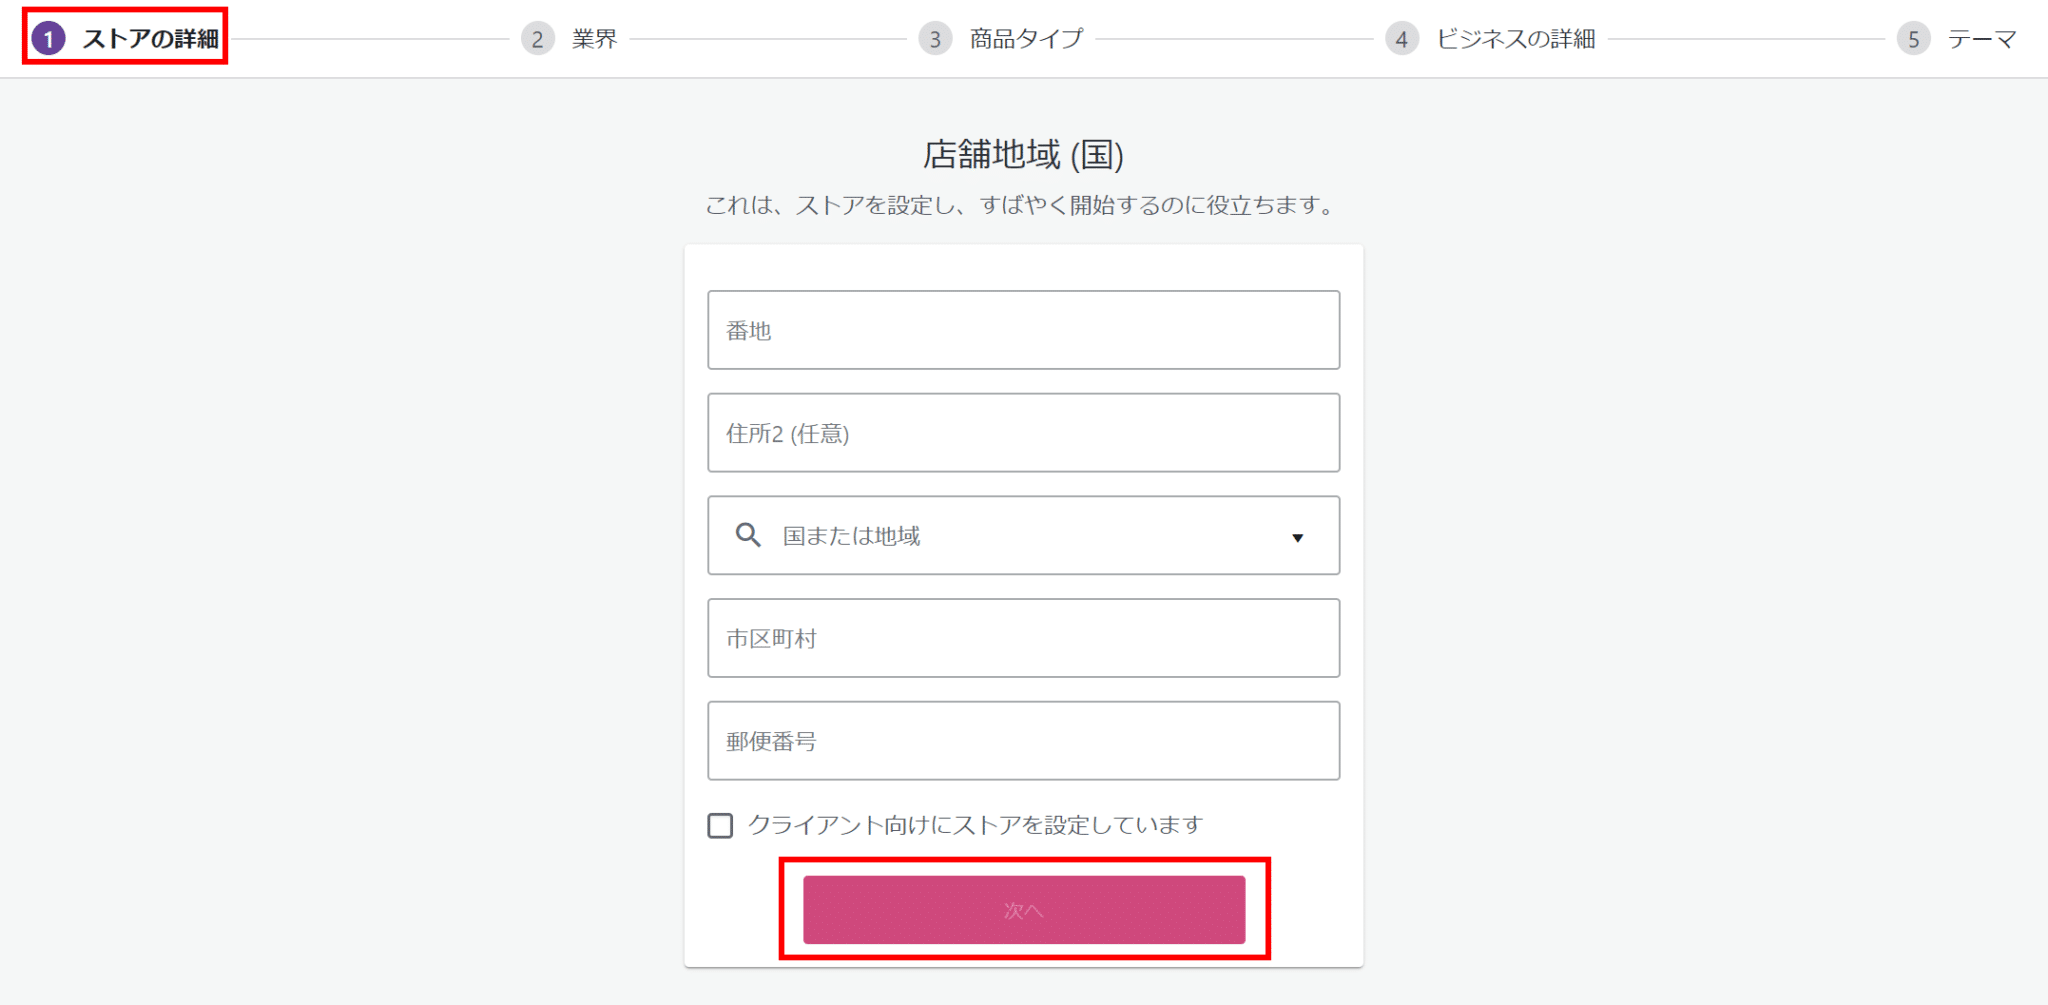
Task: Click the step 5 number circle
Action: [x=1913, y=39]
